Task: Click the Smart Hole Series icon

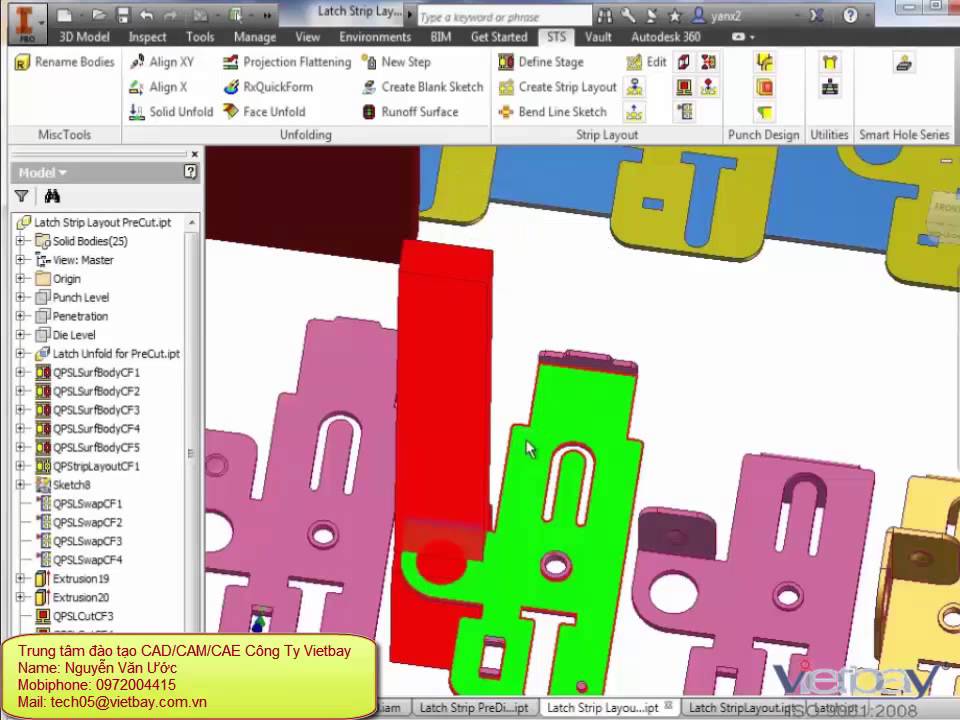Action: [x=904, y=62]
